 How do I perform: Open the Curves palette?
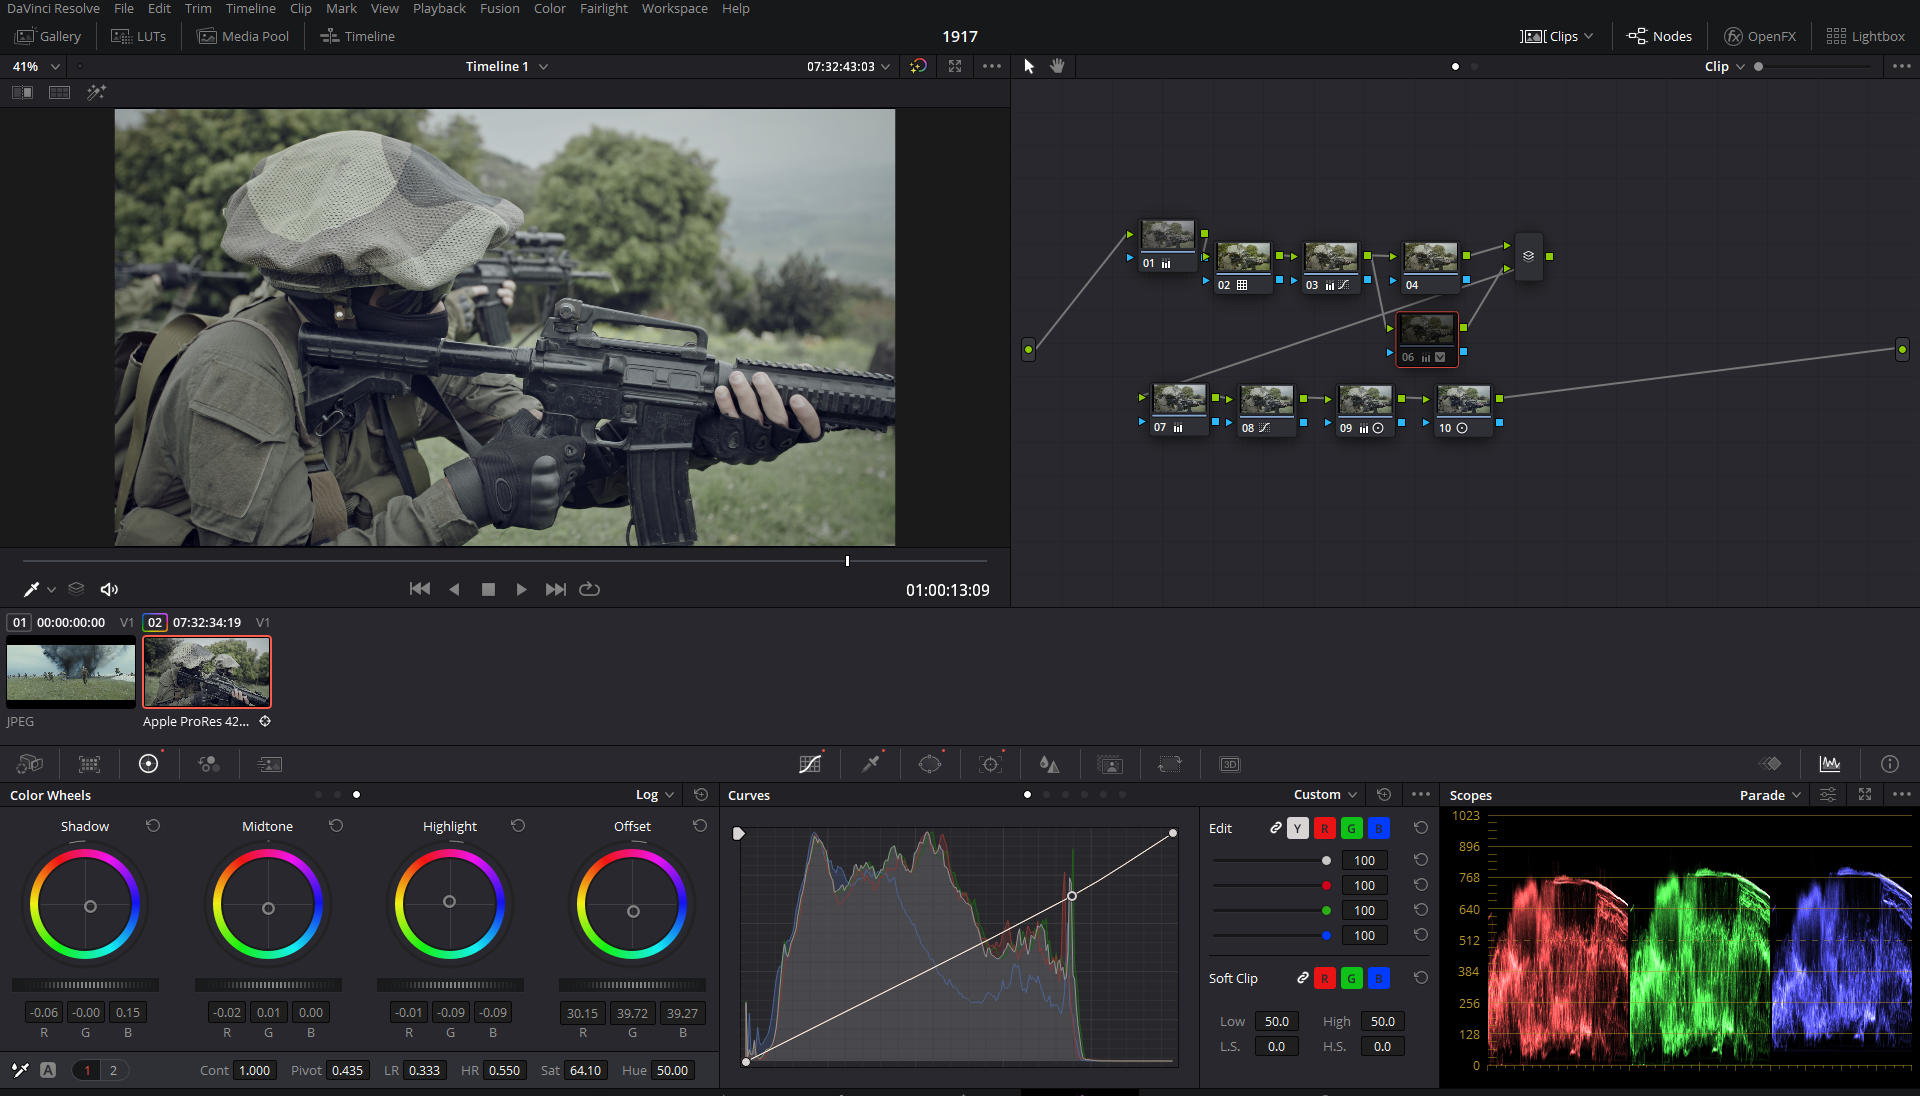(810, 764)
